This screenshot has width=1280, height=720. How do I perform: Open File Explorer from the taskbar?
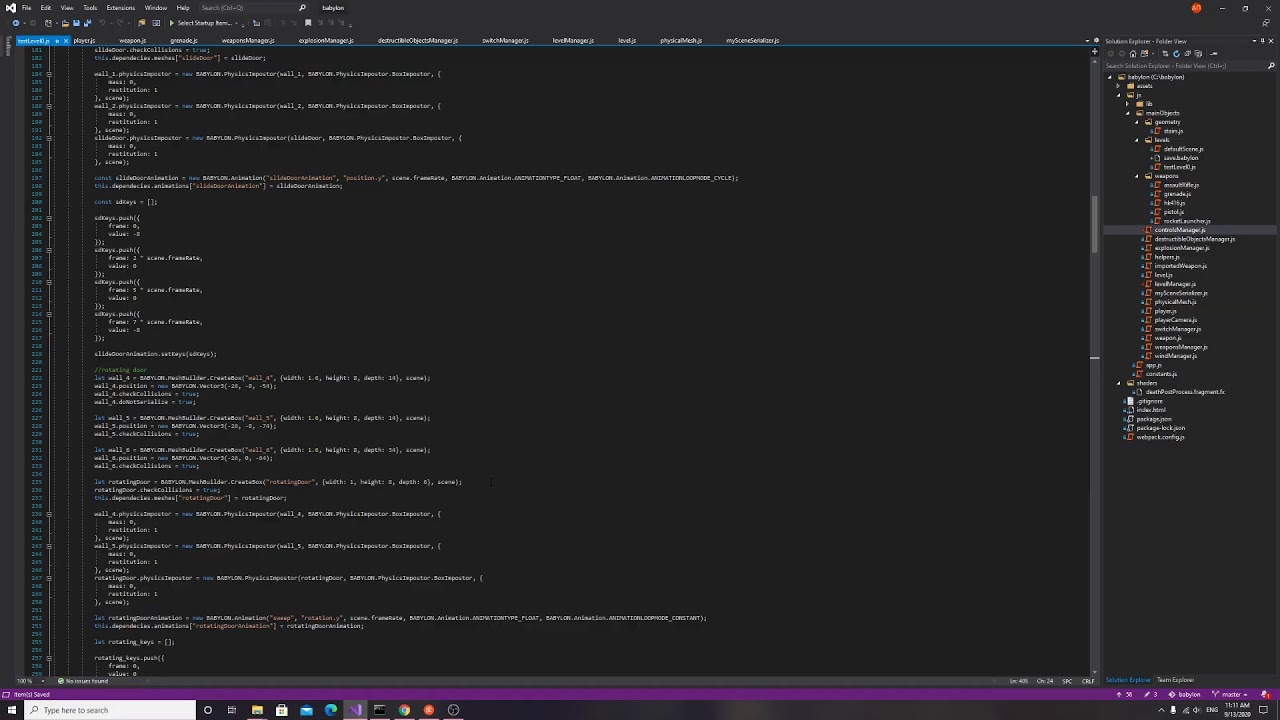click(257, 710)
